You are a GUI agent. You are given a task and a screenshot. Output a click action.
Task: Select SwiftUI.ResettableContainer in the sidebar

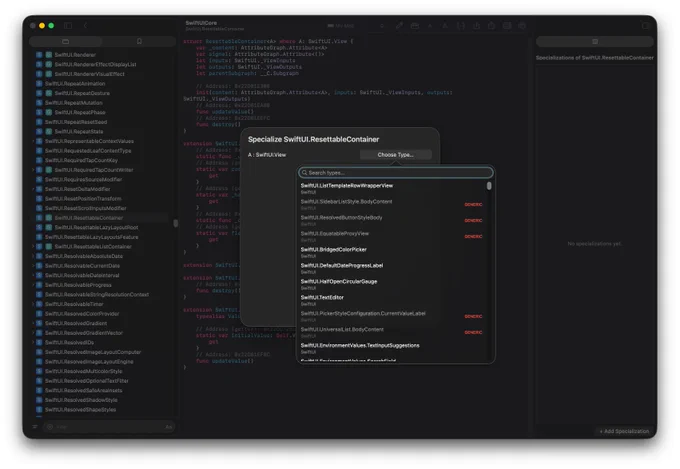click(x=99, y=218)
